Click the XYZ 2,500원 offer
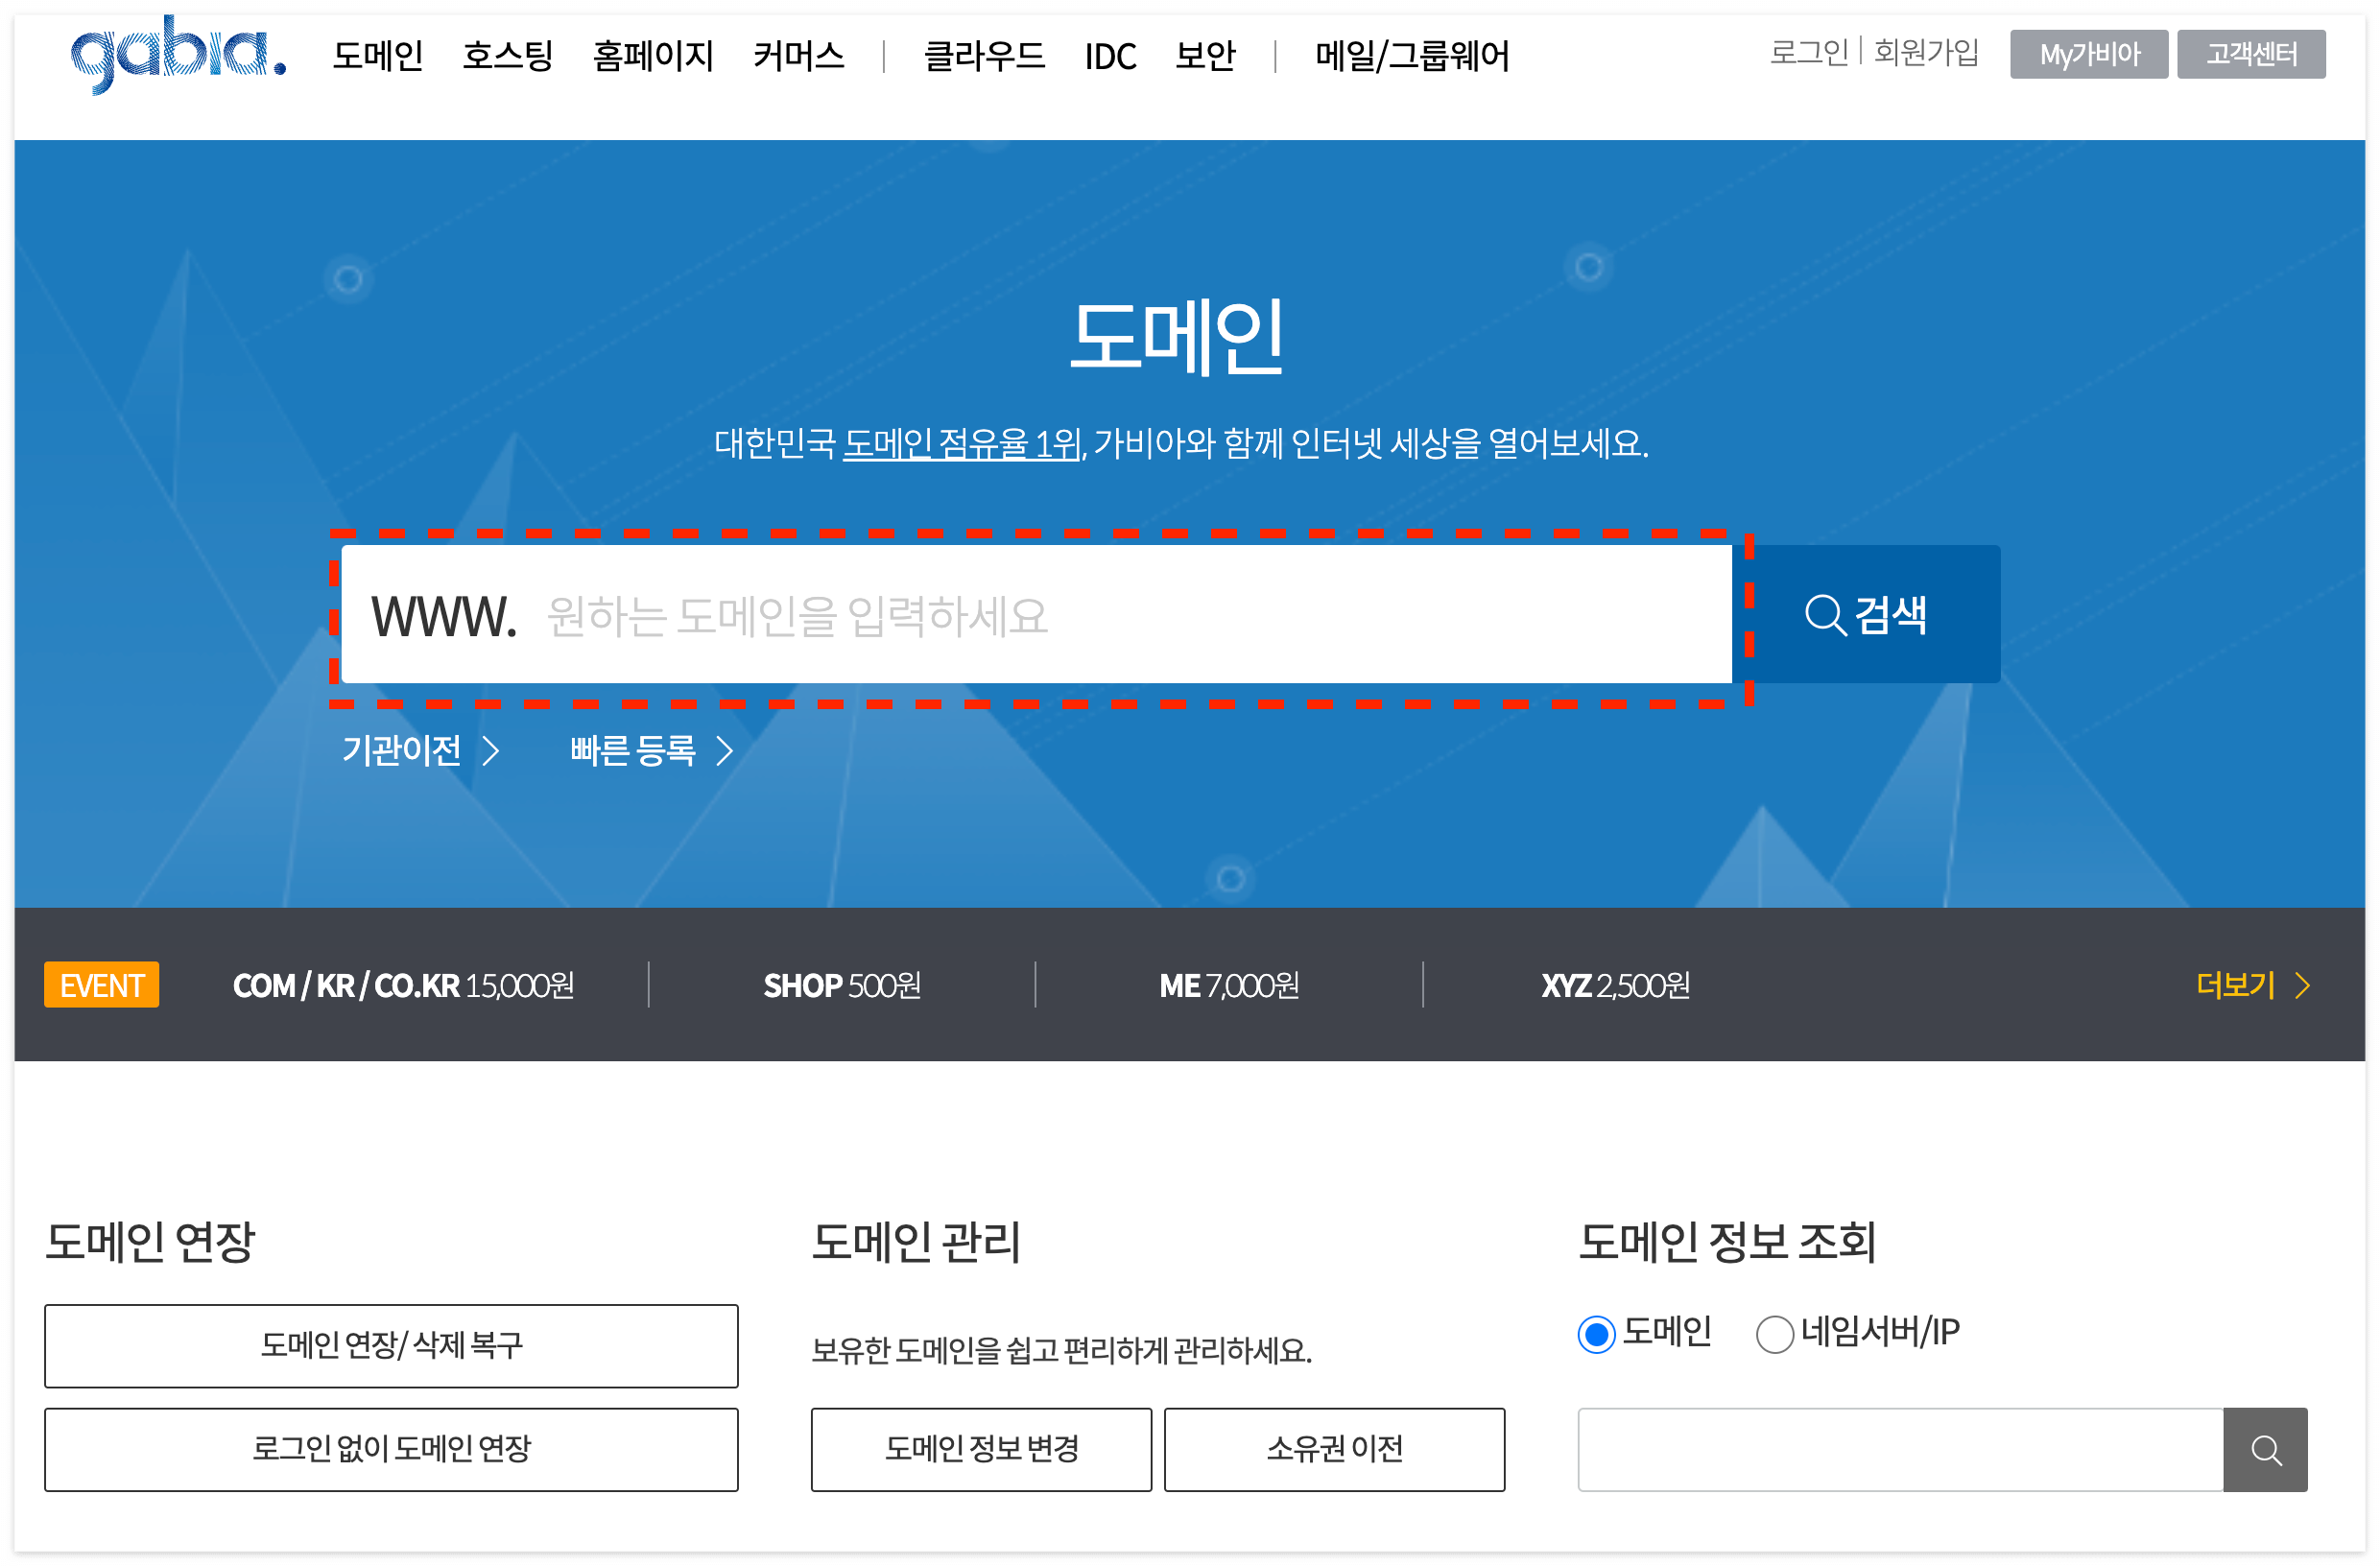The image size is (2380, 1566). tap(1615, 985)
